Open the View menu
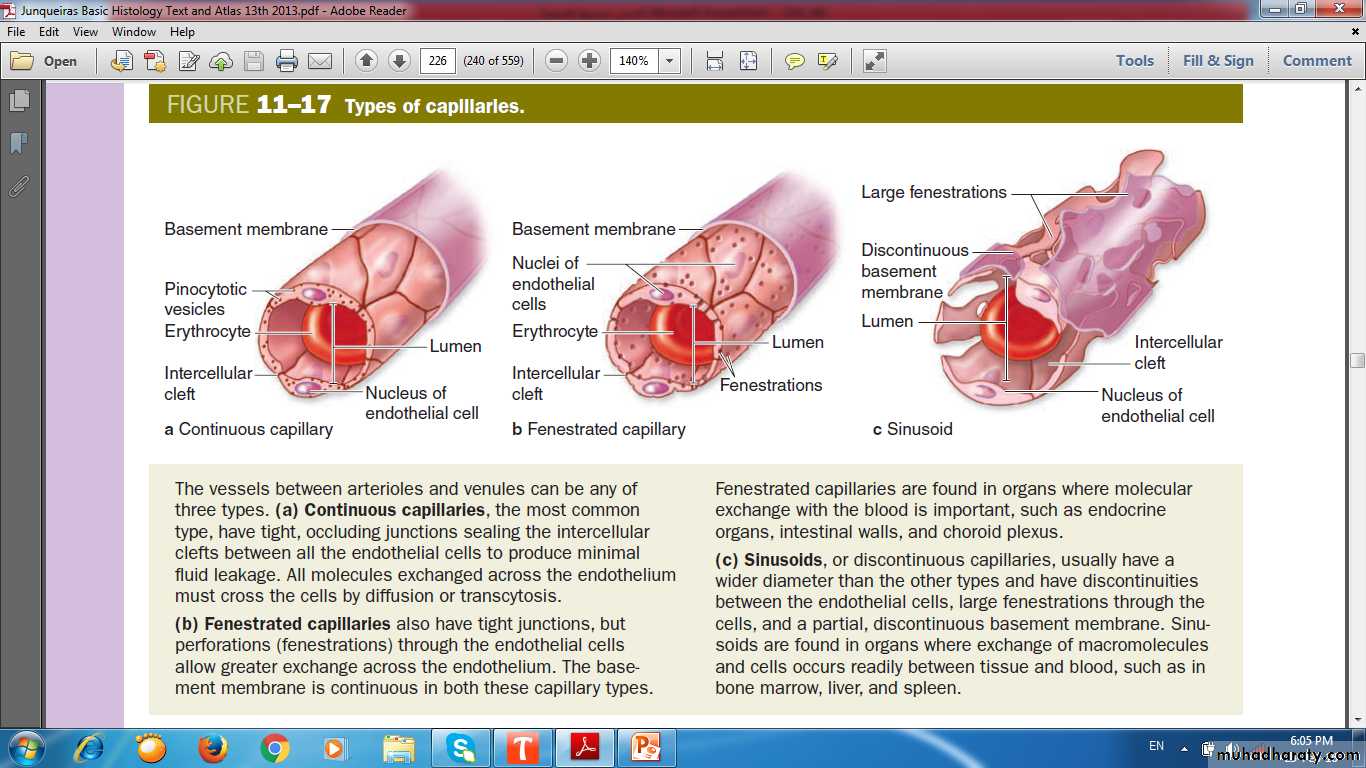The height and width of the screenshot is (768, 1366). click(85, 32)
